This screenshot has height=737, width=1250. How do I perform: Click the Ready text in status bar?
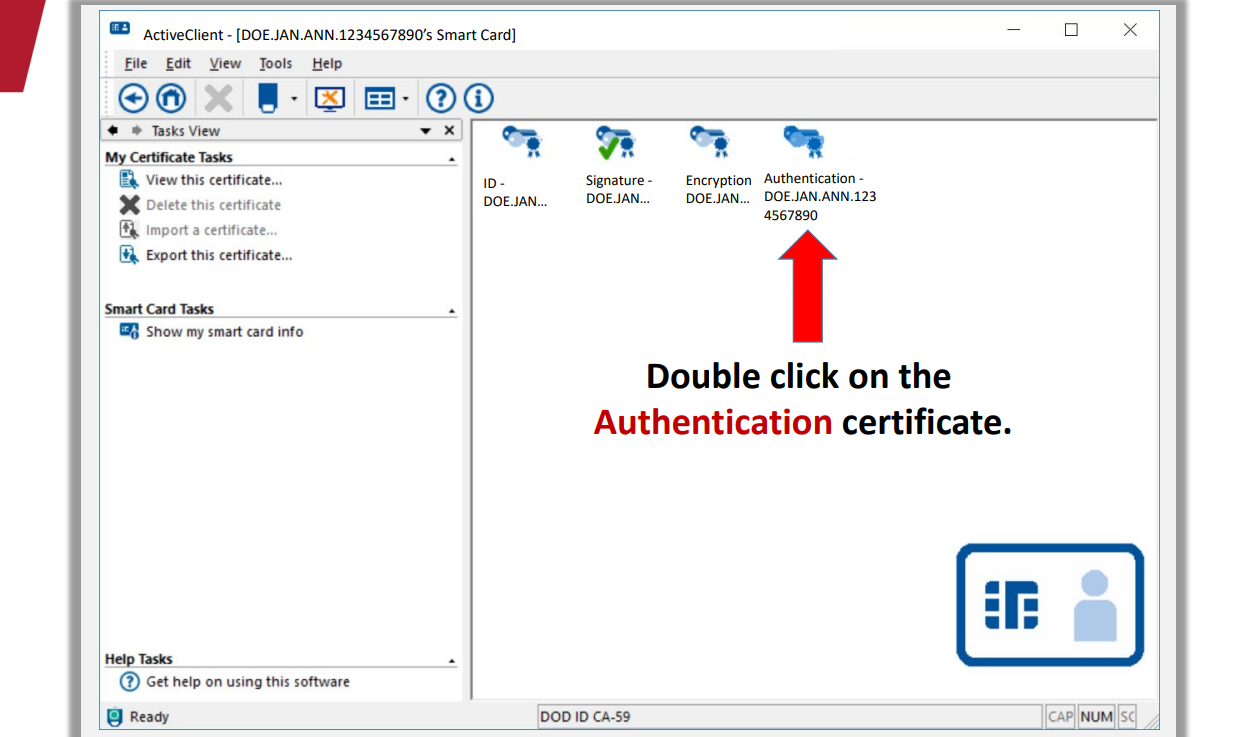click(149, 717)
